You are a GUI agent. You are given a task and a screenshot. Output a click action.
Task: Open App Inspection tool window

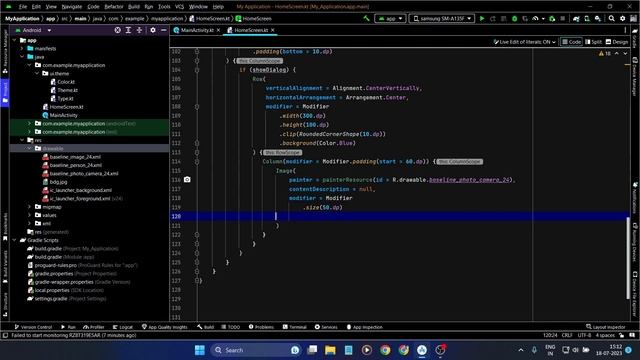pos(364,327)
